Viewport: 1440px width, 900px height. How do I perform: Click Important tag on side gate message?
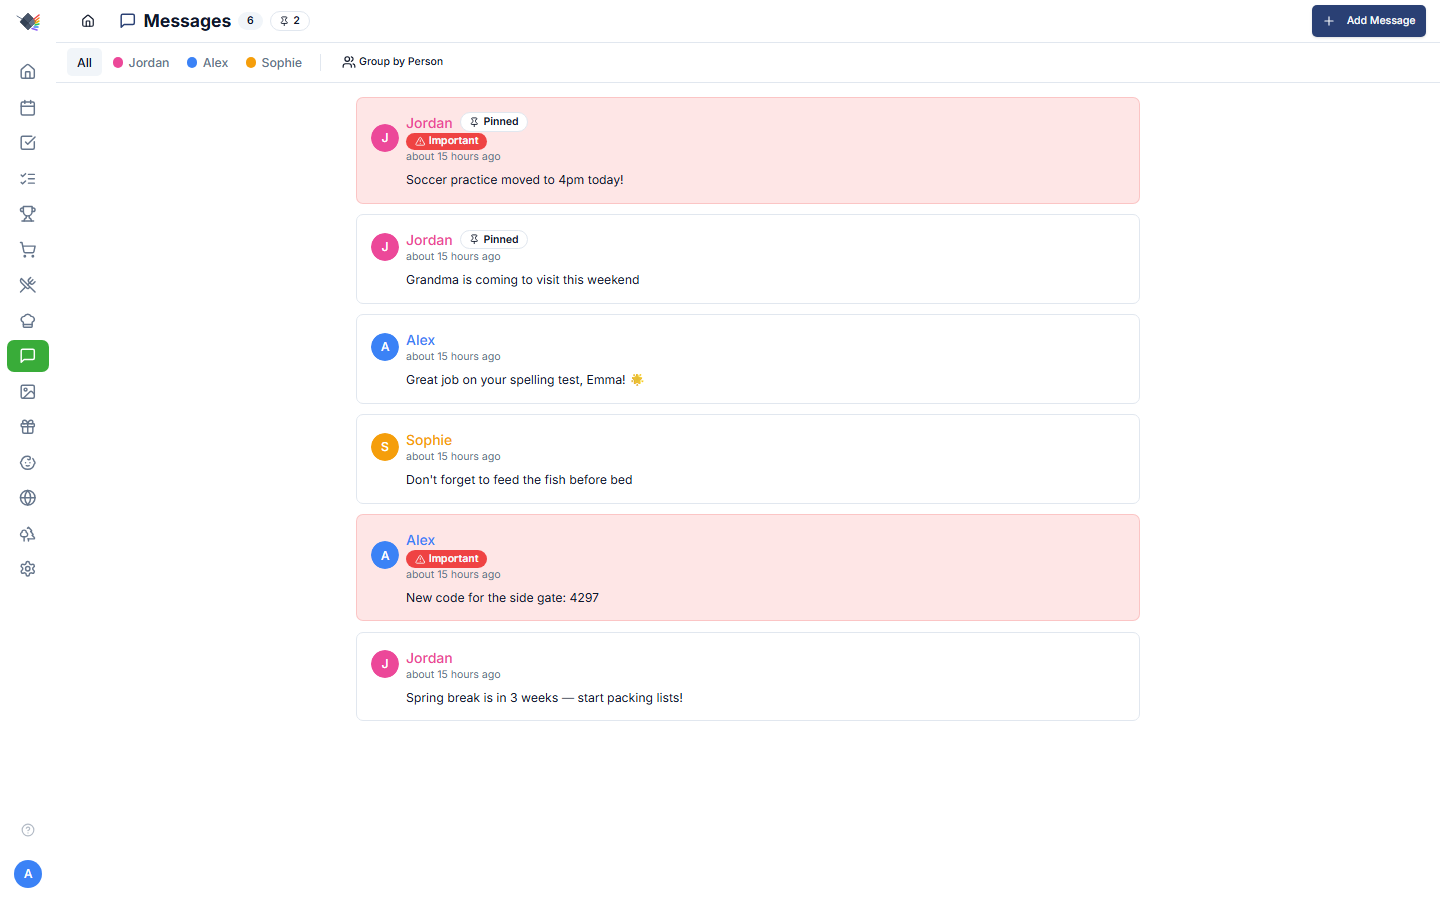tap(446, 559)
